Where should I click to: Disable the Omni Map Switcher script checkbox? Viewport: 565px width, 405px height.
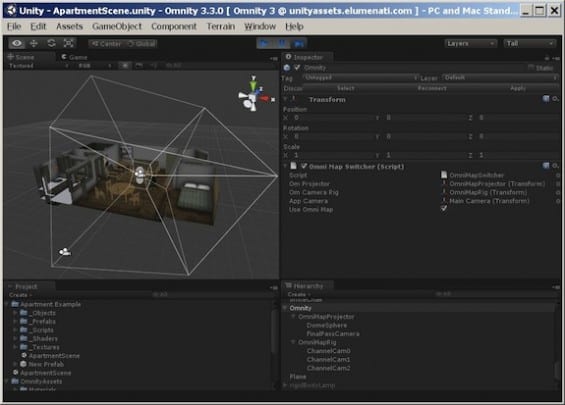click(x=304, y=166)
